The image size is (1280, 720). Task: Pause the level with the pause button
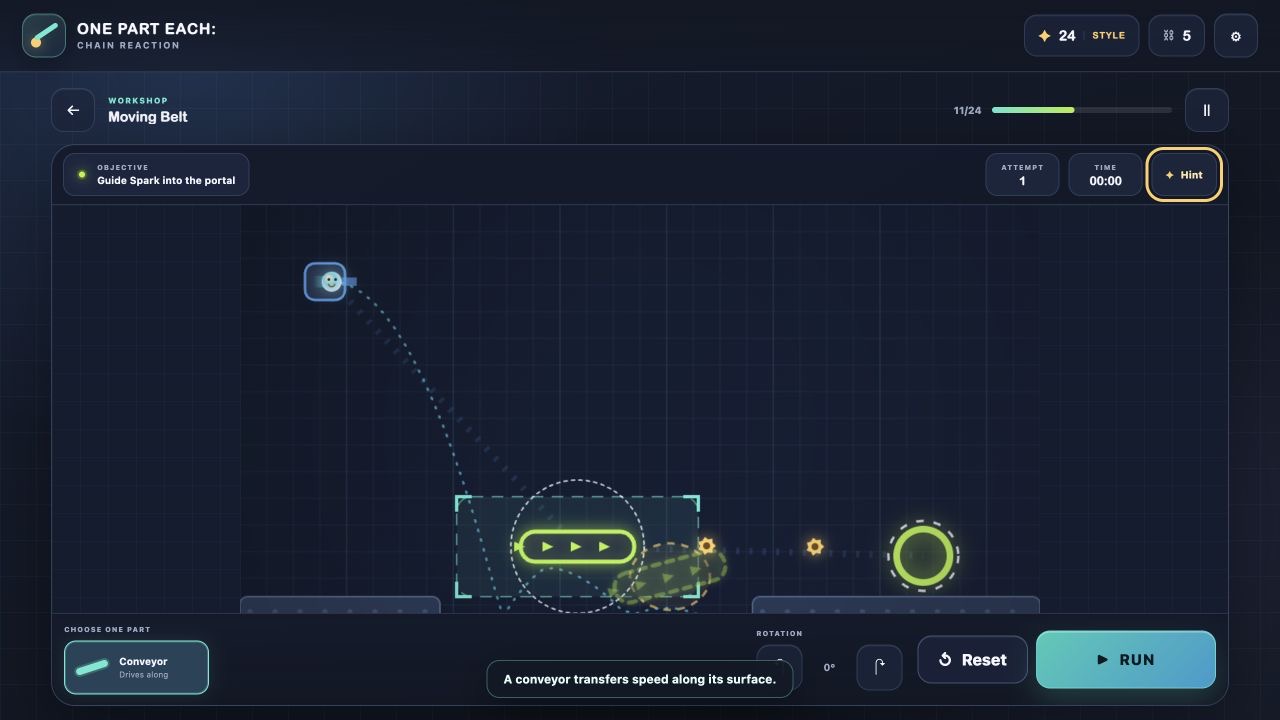(x=1206, y=110)
